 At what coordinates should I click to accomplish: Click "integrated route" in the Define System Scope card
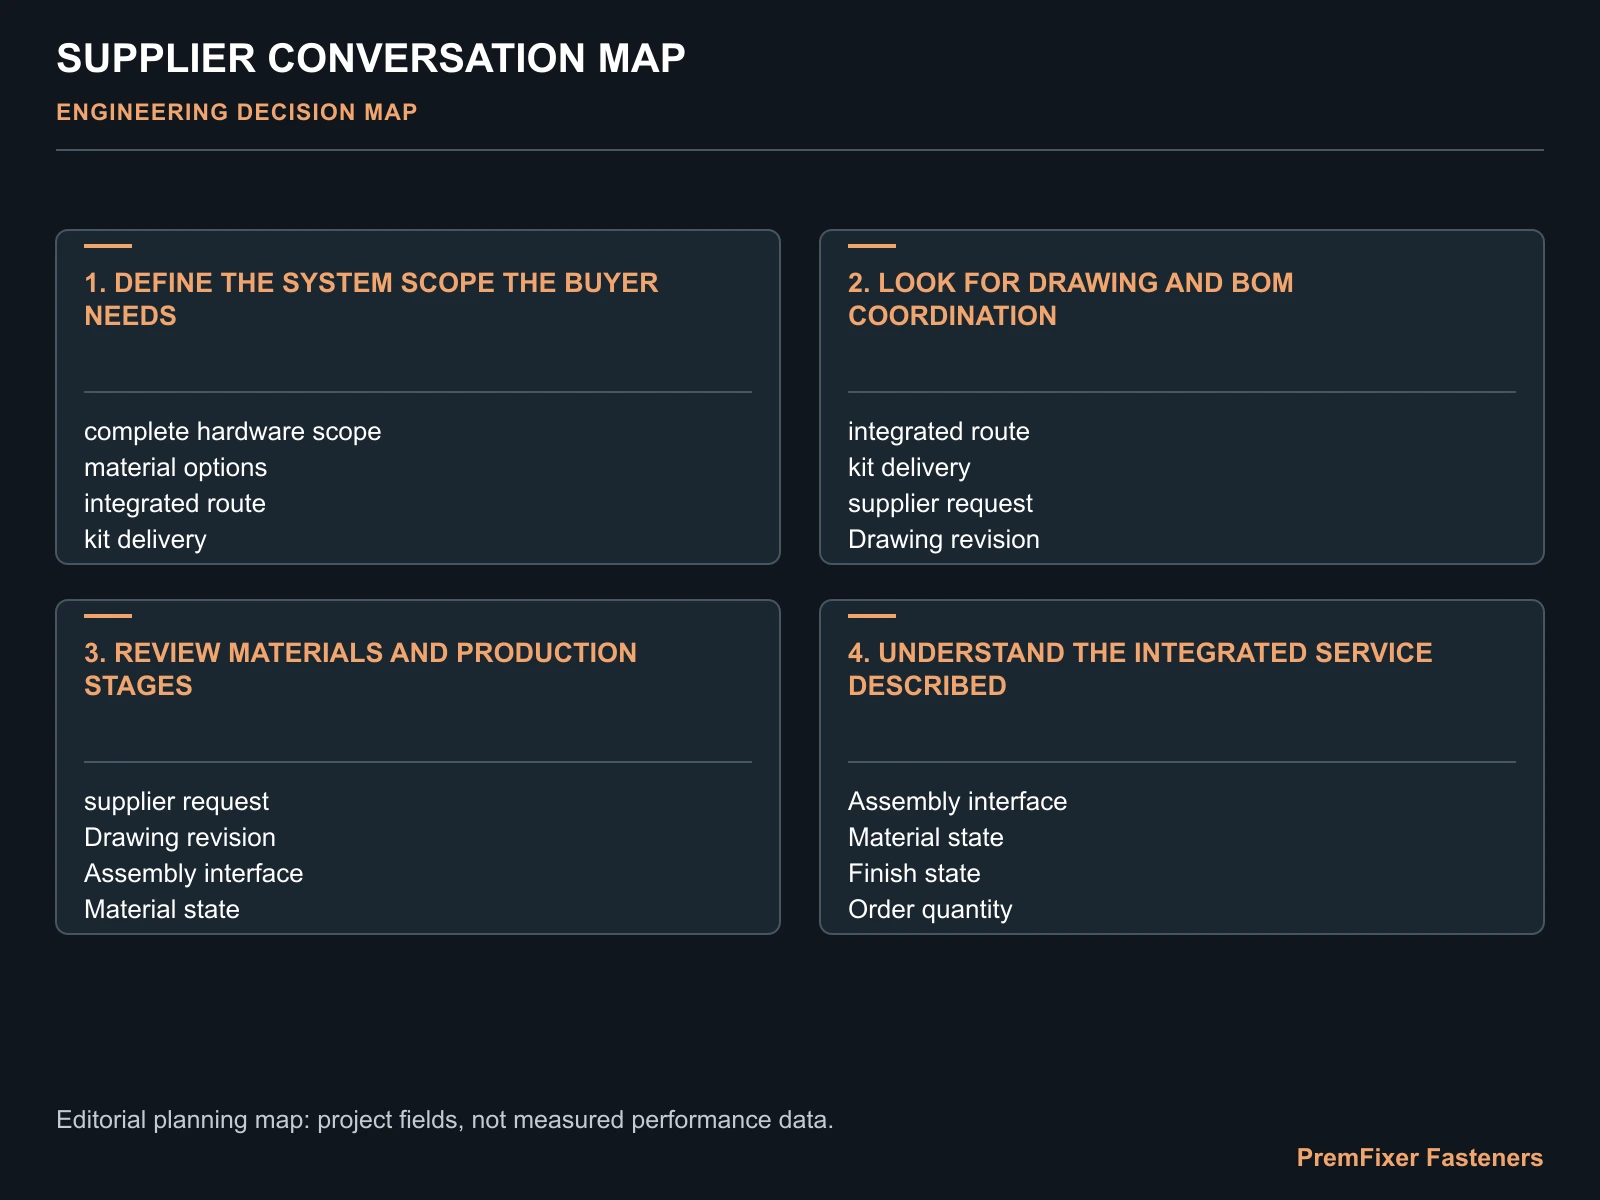[175, 504]
